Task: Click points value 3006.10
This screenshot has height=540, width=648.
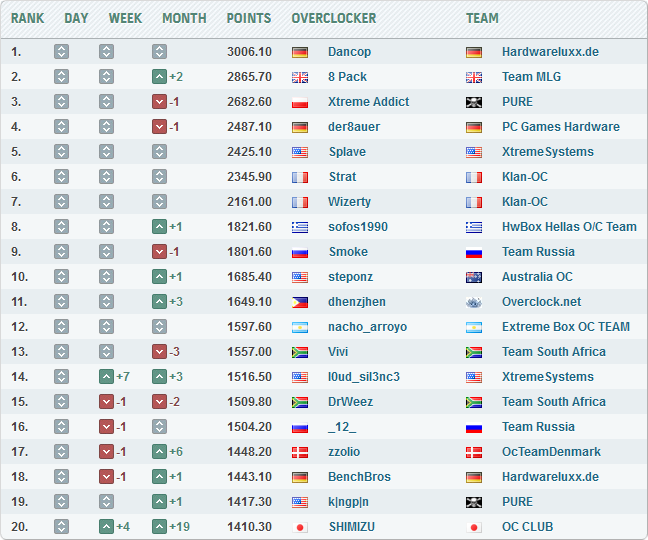Action: pyautogui.click(x=249, y=52)
